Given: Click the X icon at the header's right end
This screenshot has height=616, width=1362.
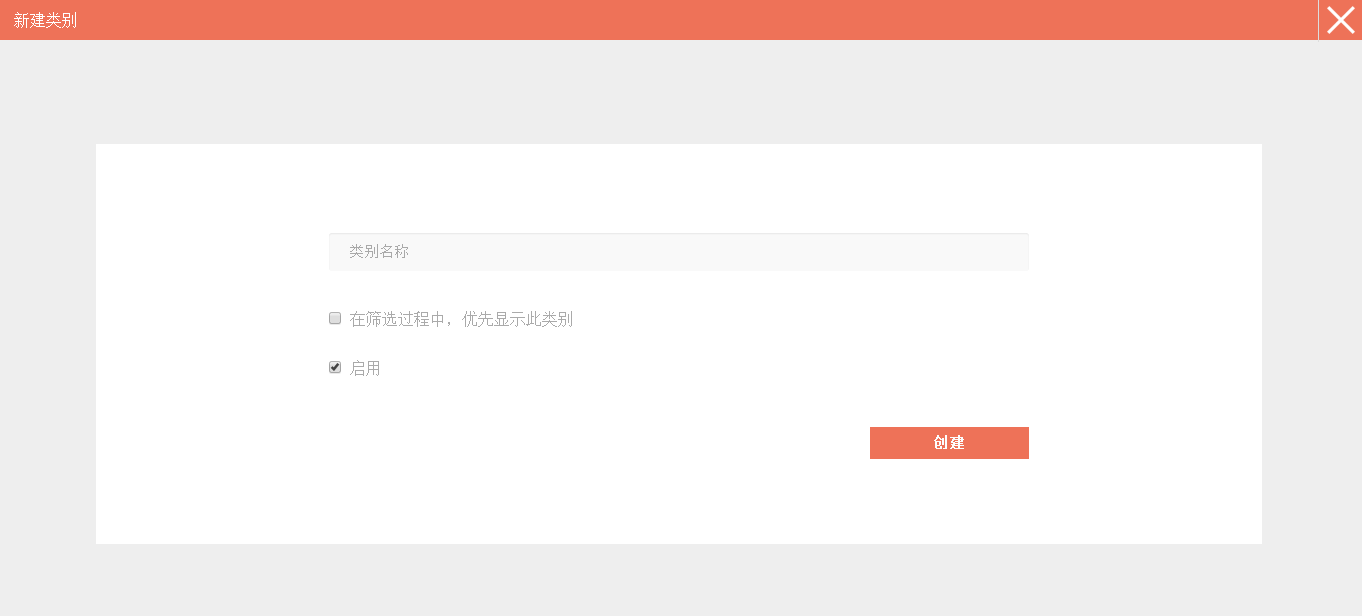Looking at the screenshot, I should coord(1340,20).
